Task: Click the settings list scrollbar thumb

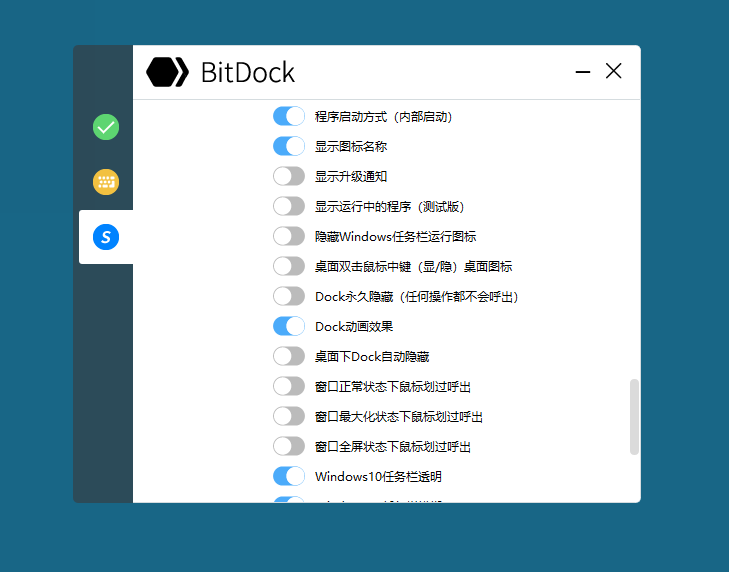Action: coord(634,417)
